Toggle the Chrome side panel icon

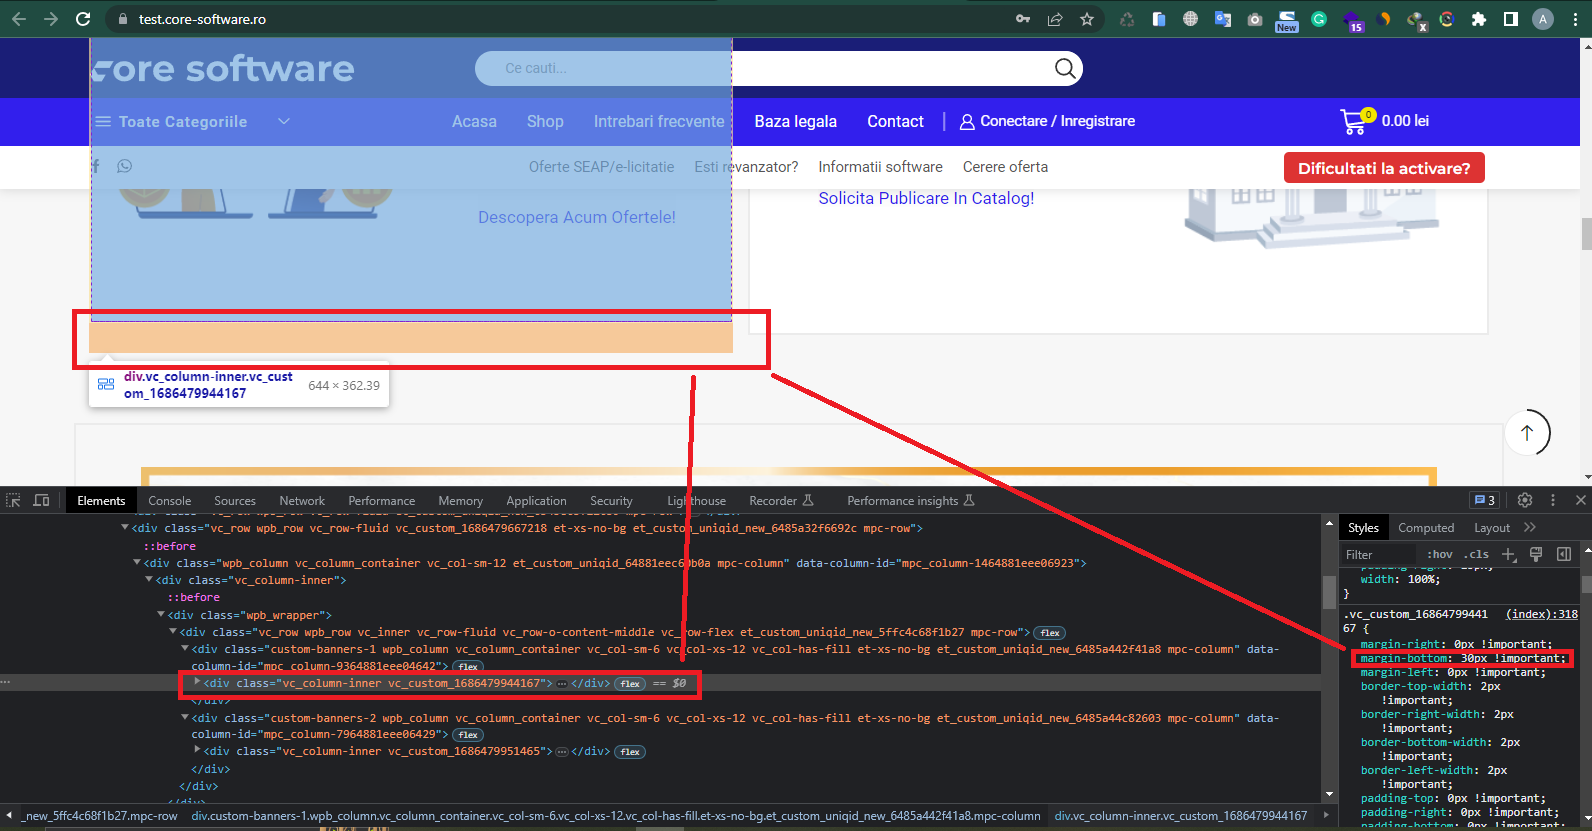point(1511,19)
